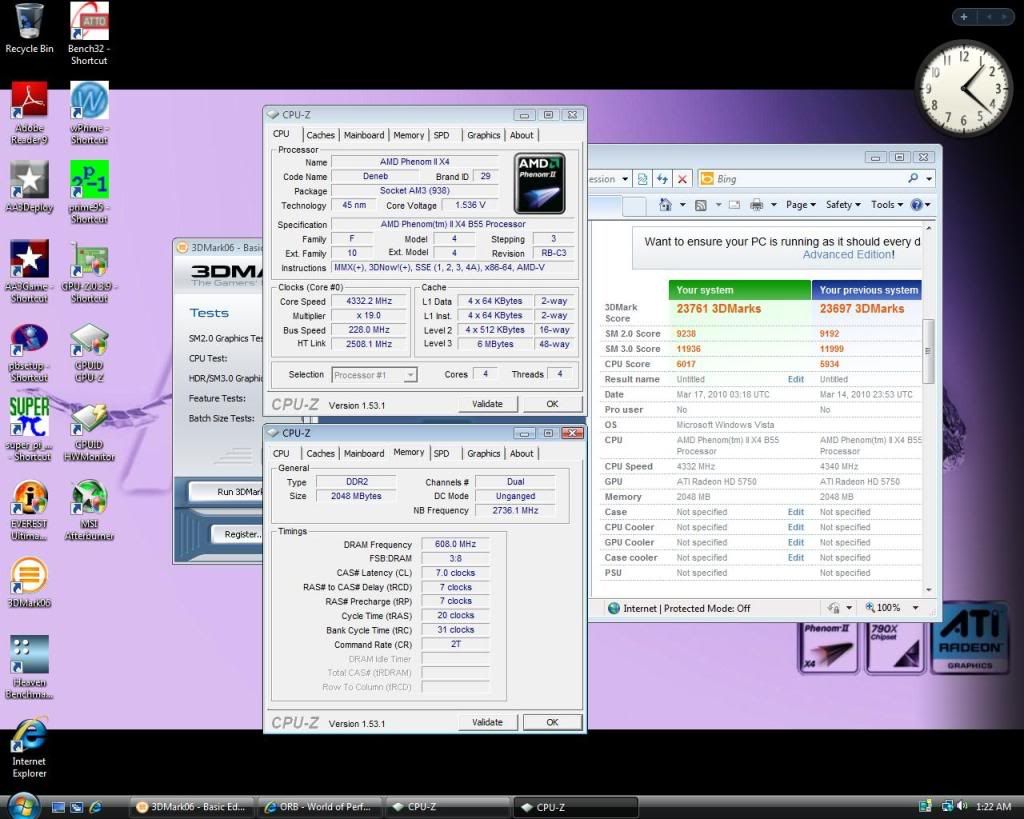
Task: Click the RSS feeds icon in toolbar
Action: pyautogui.click(x=701, y=205)
